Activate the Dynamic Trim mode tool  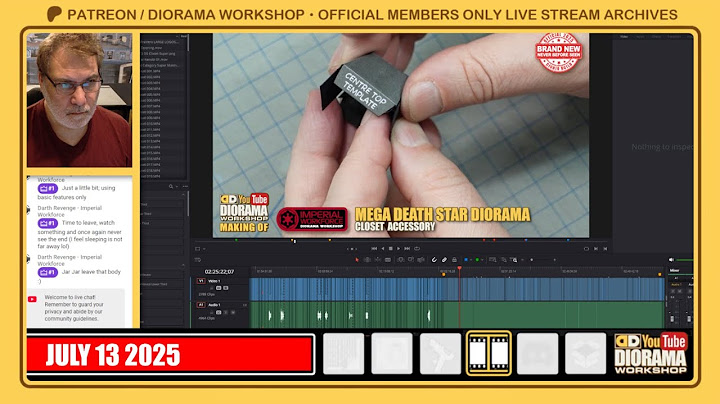pyautogui.click(x=377, y=260)
